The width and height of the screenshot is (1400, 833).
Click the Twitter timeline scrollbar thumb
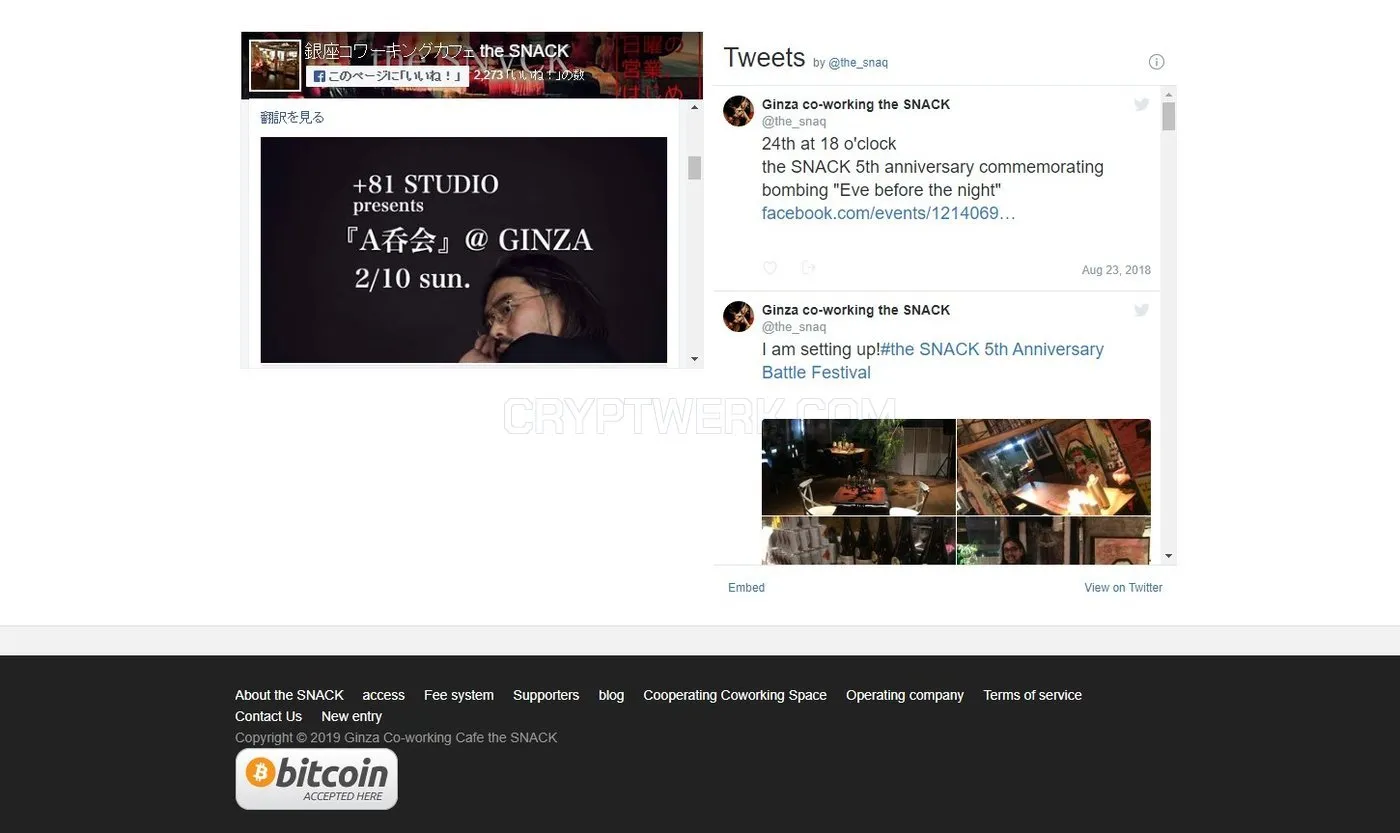tap(1168, 116)
